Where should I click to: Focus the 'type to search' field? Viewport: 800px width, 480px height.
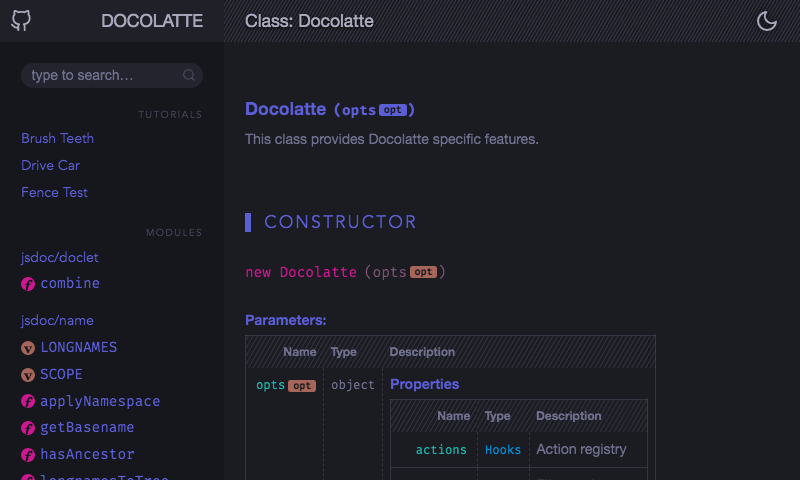click(x=112, y=75)
